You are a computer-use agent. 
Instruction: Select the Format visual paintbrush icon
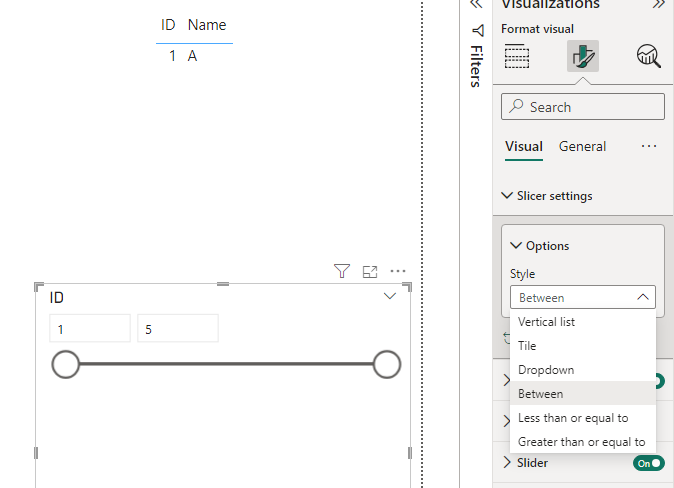click(582, 56)
